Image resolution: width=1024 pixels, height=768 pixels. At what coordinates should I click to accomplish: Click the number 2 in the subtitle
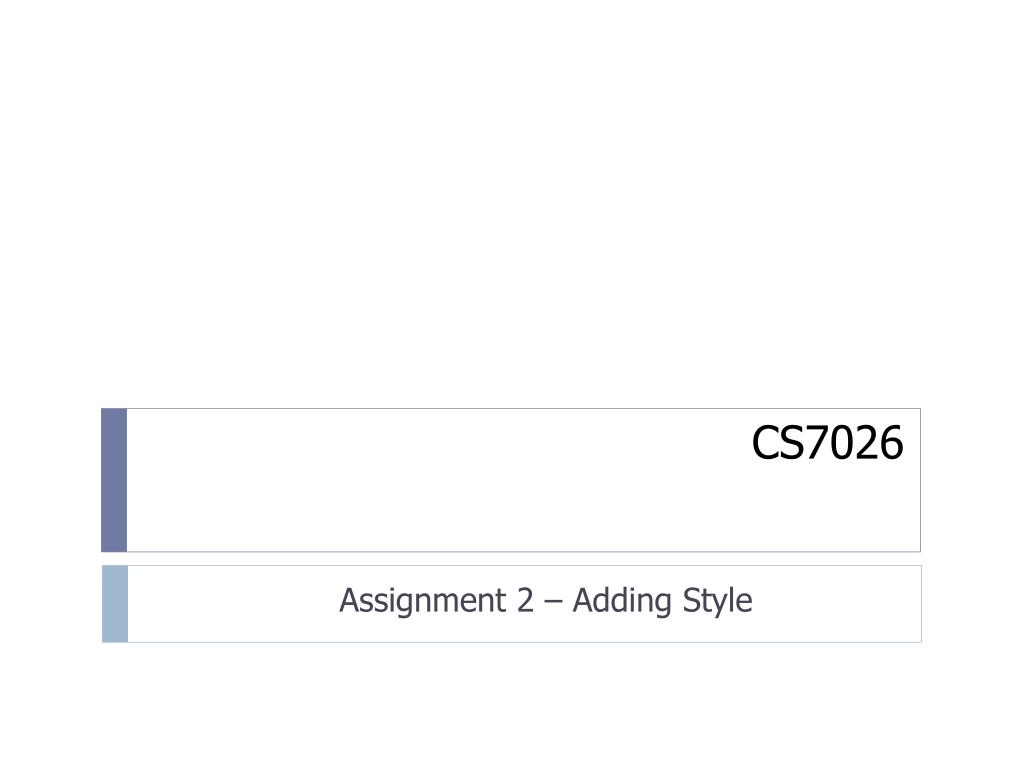pyautogui.click(x=524, y=601)
